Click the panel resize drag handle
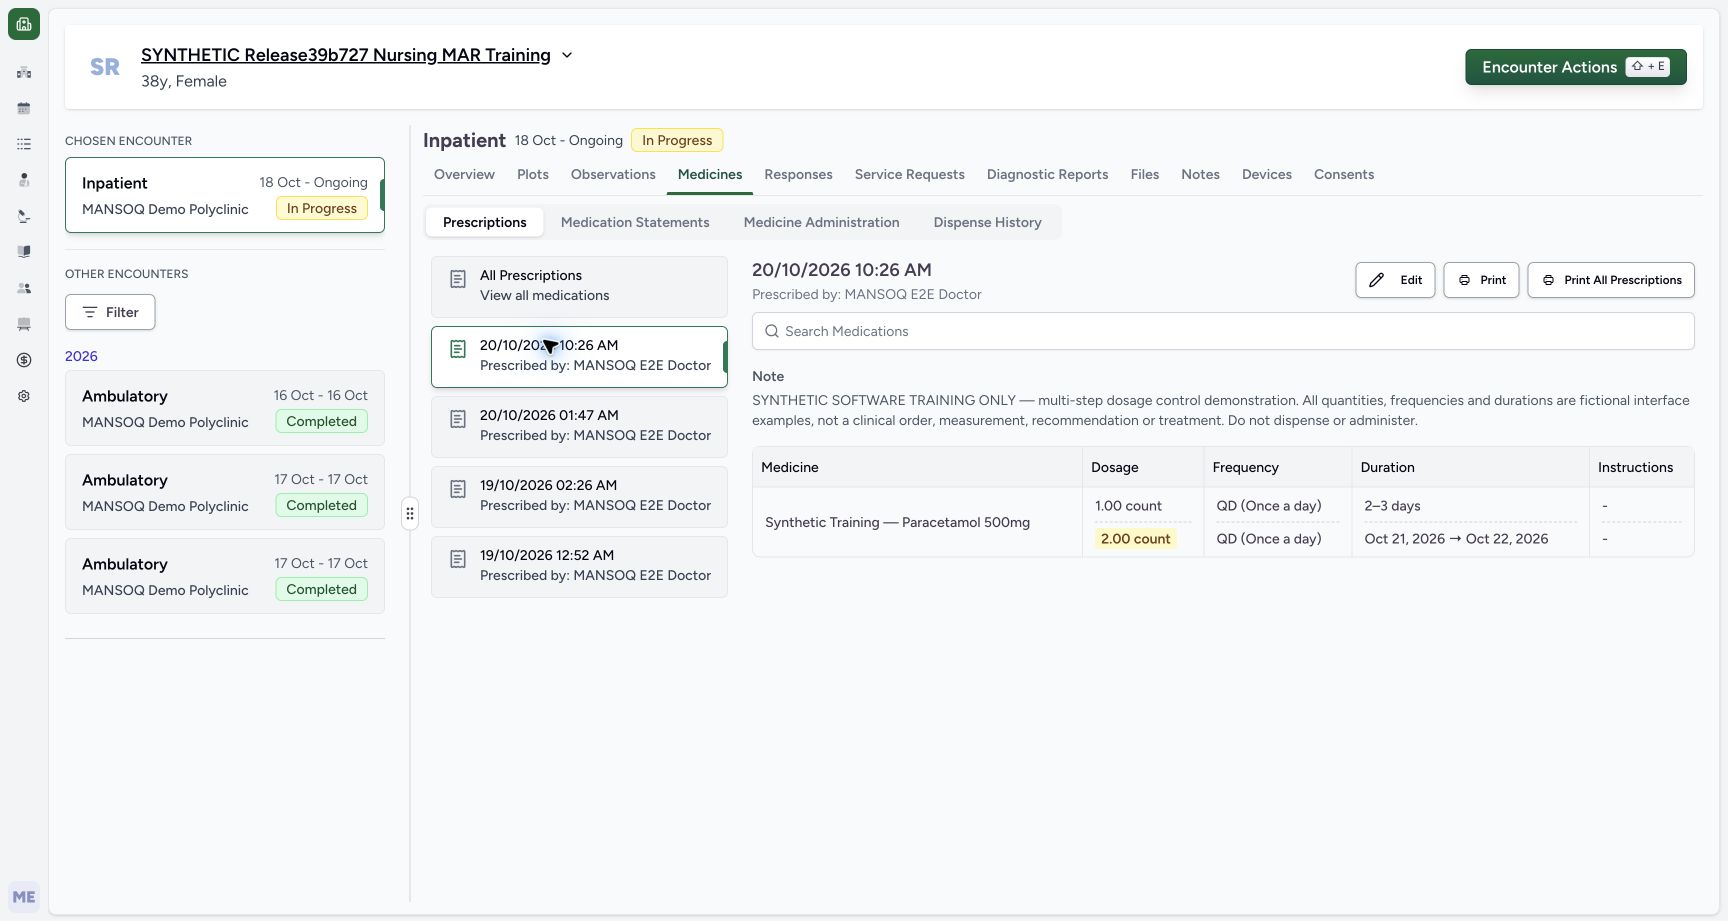 tap(410, 514)
